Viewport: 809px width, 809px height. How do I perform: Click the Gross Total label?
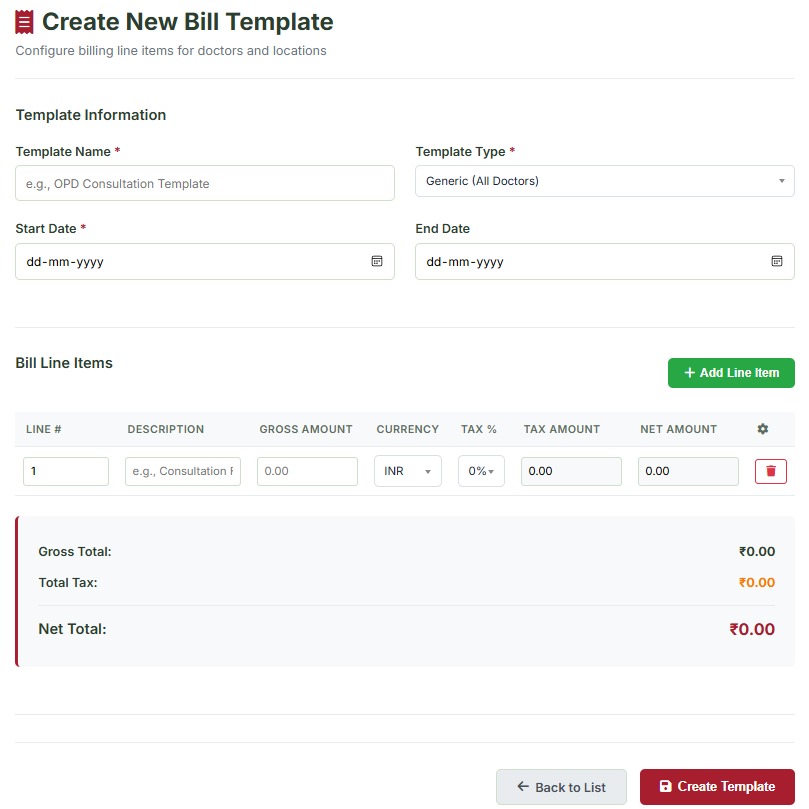pos(75,552)
